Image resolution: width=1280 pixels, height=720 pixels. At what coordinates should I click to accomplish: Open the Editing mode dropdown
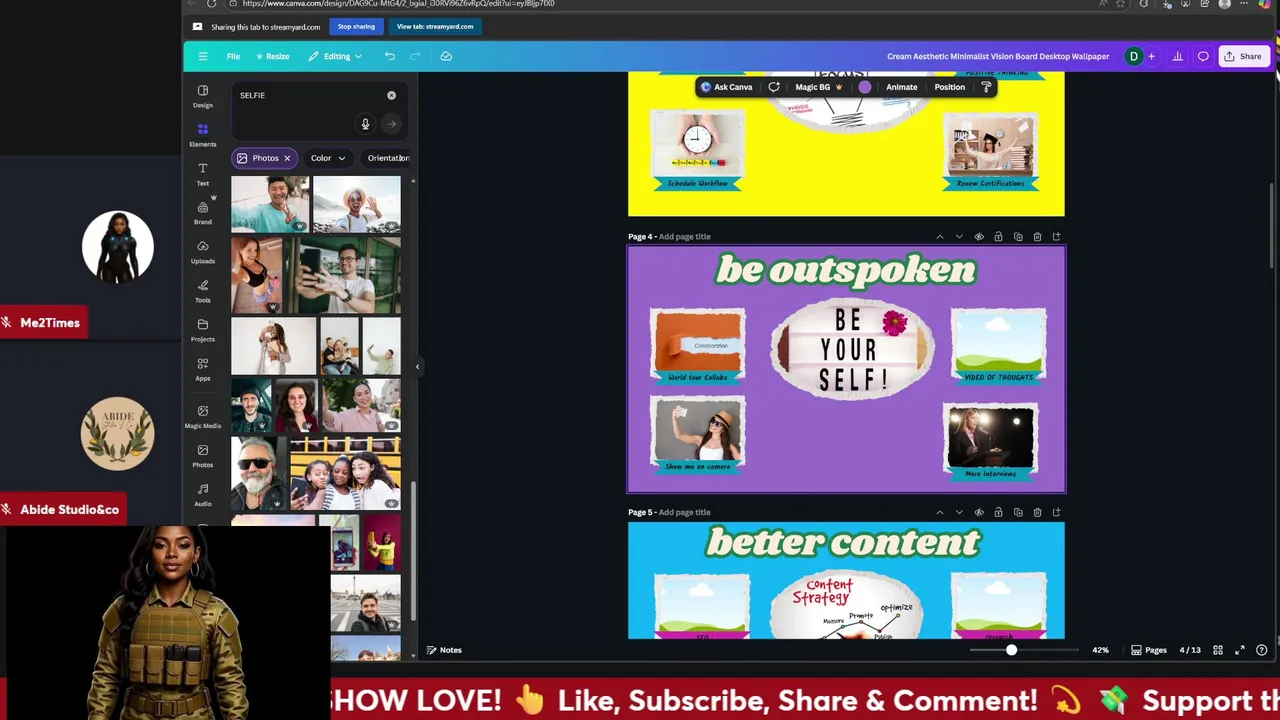(x=335, y=56)
